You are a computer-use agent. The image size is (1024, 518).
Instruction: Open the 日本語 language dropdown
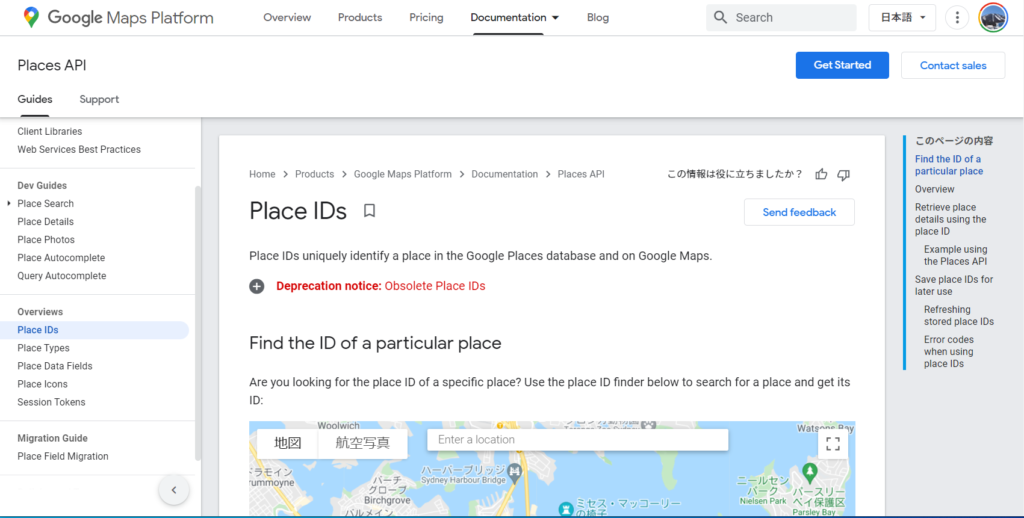(x=902, y=18)
